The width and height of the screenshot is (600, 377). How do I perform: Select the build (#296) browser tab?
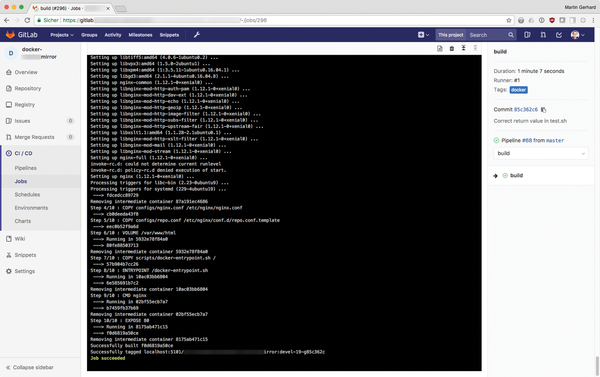[71, 8]
